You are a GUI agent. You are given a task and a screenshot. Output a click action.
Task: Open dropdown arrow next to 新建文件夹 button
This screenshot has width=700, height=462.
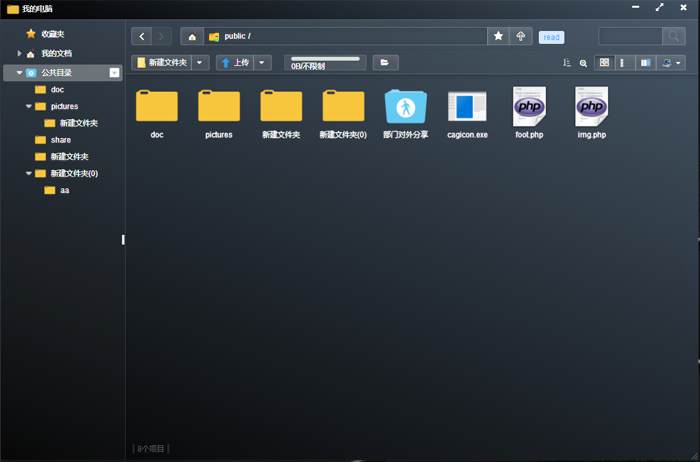tap(201, 62)
